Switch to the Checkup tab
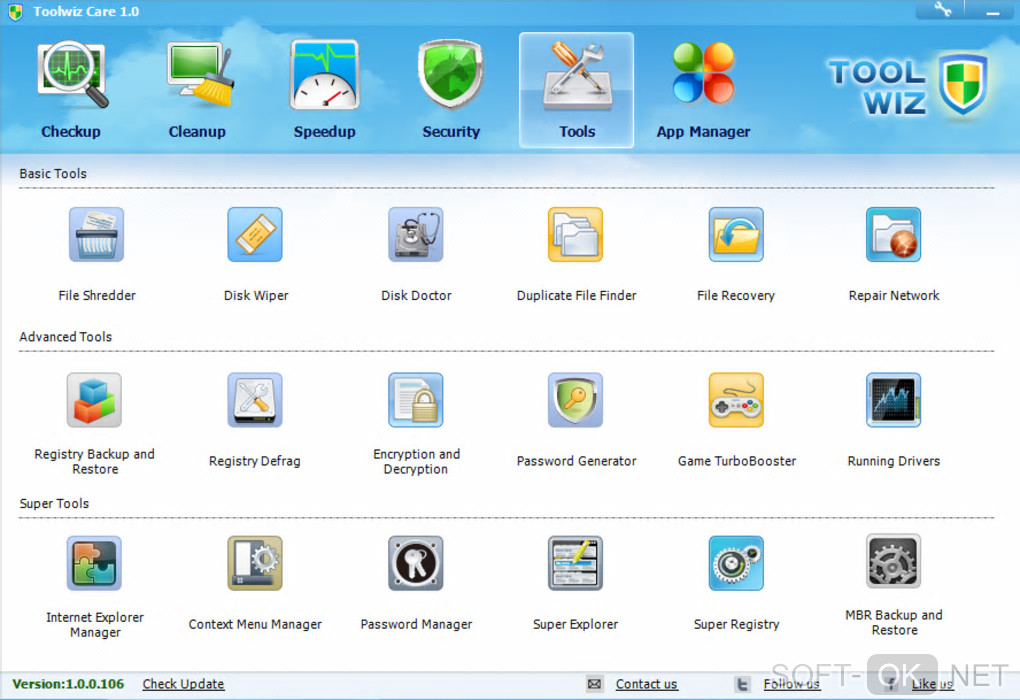 coord(71,90)
